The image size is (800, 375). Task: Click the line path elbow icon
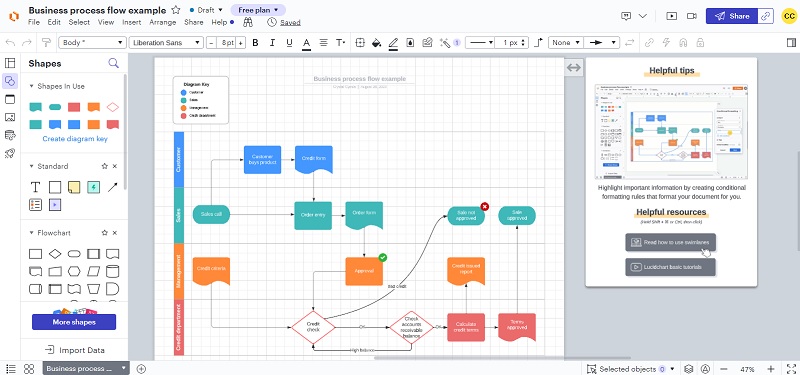click(x=538, y=43)
